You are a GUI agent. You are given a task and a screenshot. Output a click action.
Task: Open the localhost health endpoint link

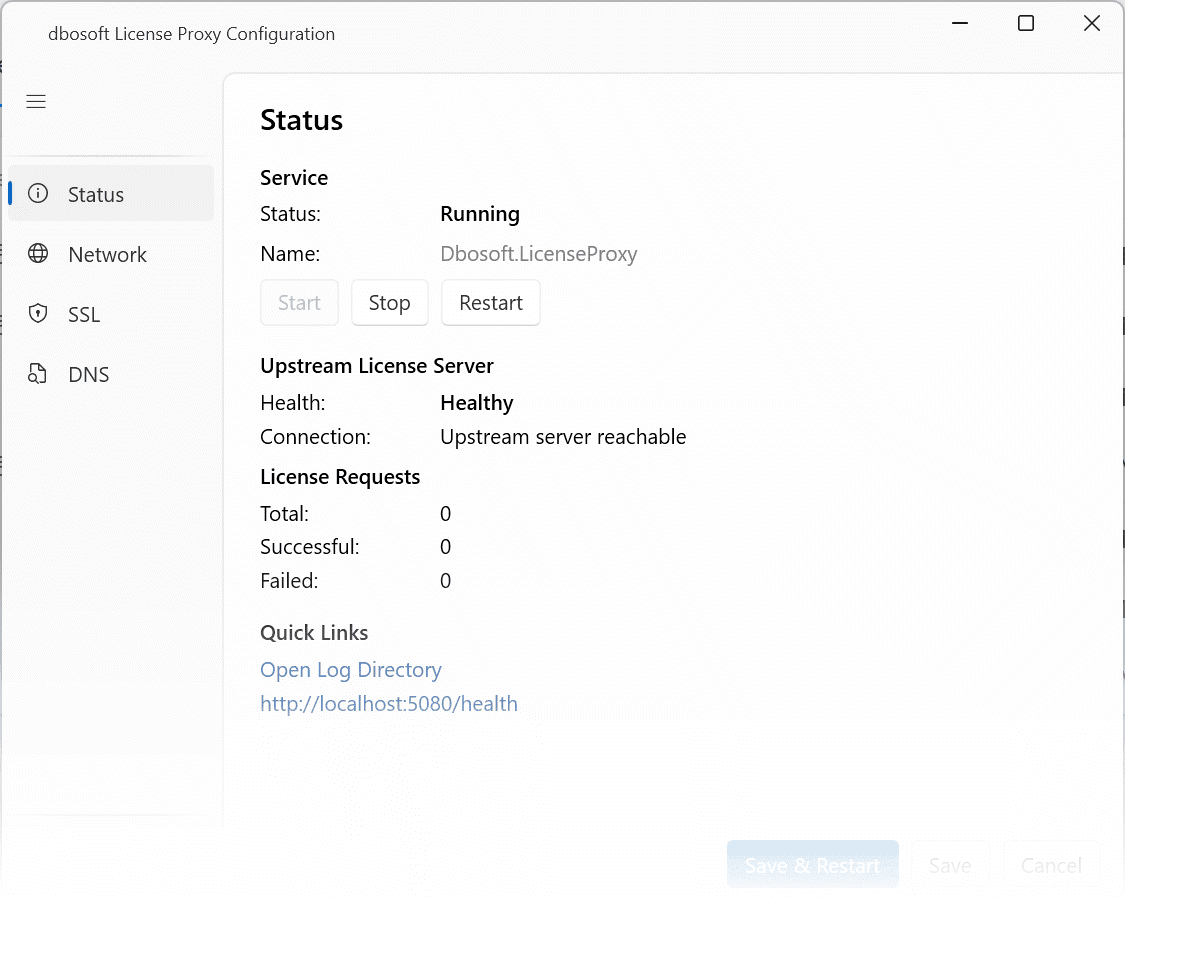388,703
